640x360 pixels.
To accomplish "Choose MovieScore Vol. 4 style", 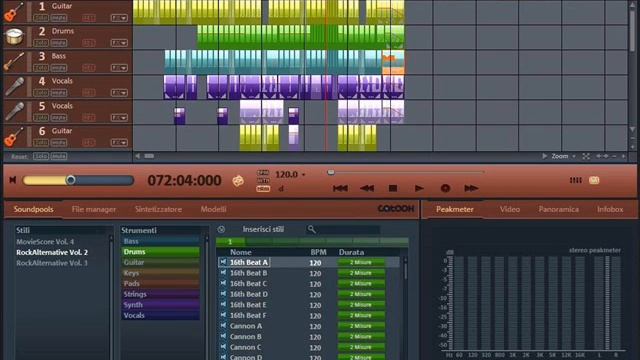I will 45,242.
